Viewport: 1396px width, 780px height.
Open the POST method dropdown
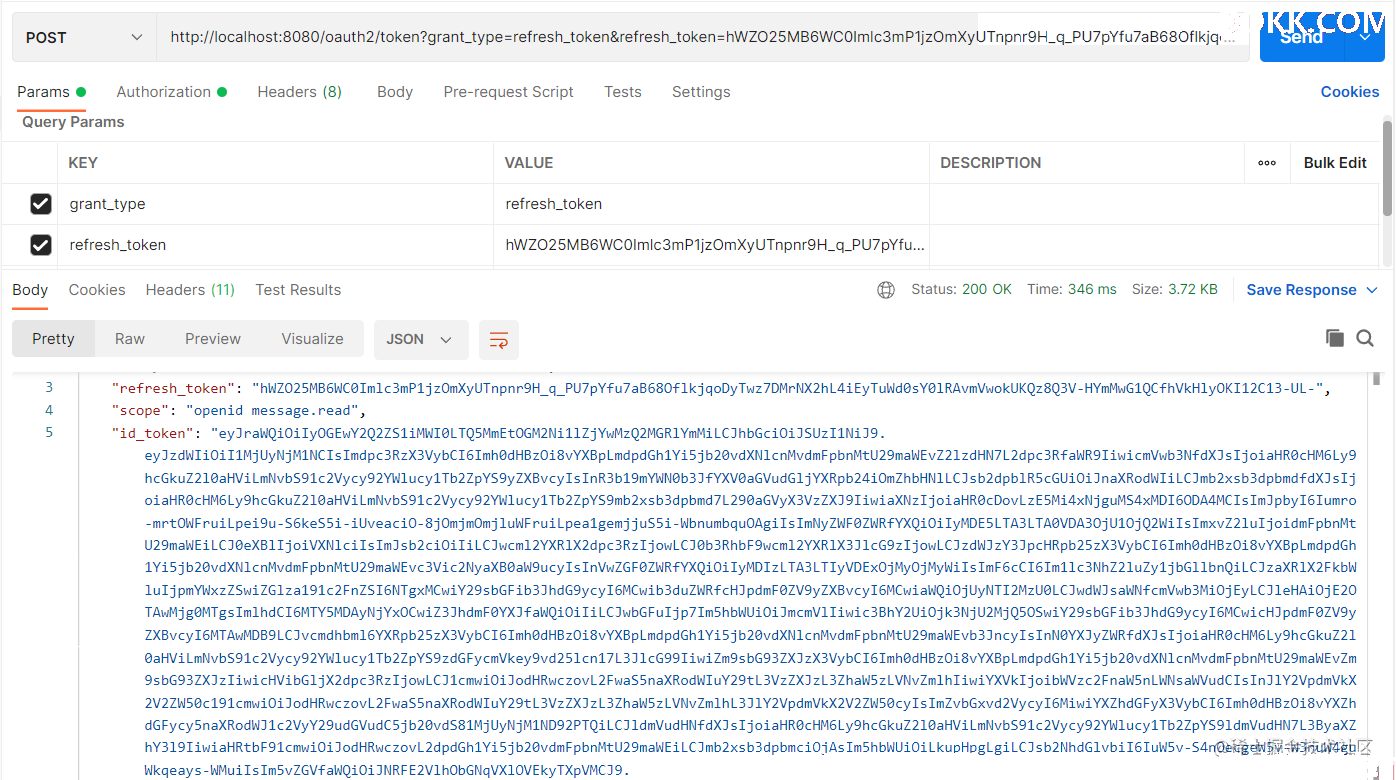[x=84, y=38]
